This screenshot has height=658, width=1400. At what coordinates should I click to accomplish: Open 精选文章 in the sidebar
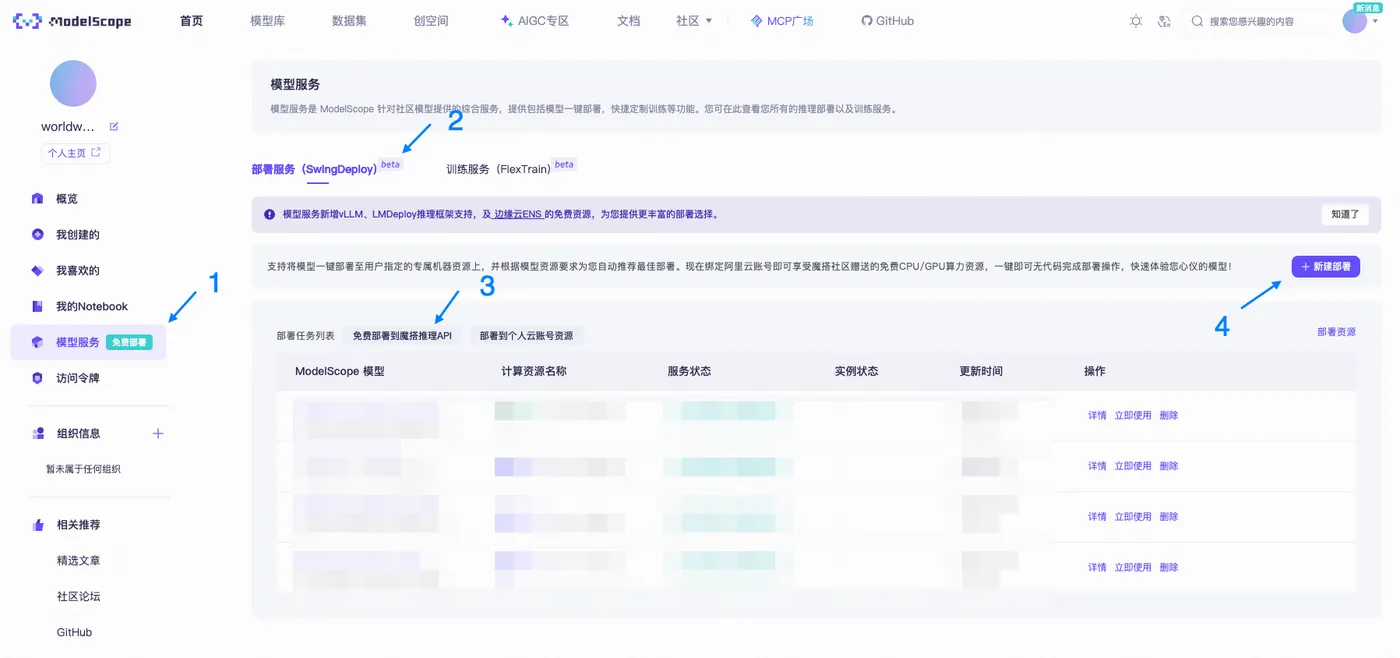78,561
